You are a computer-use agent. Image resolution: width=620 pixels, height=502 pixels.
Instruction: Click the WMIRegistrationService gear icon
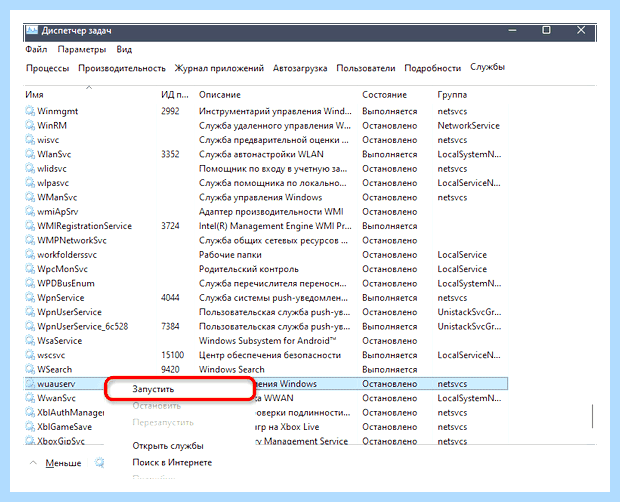point(30,226)
